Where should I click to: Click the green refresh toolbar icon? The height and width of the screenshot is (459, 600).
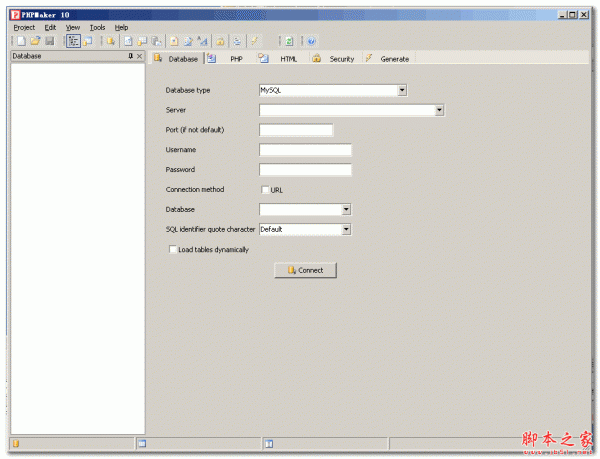[289, 41]
